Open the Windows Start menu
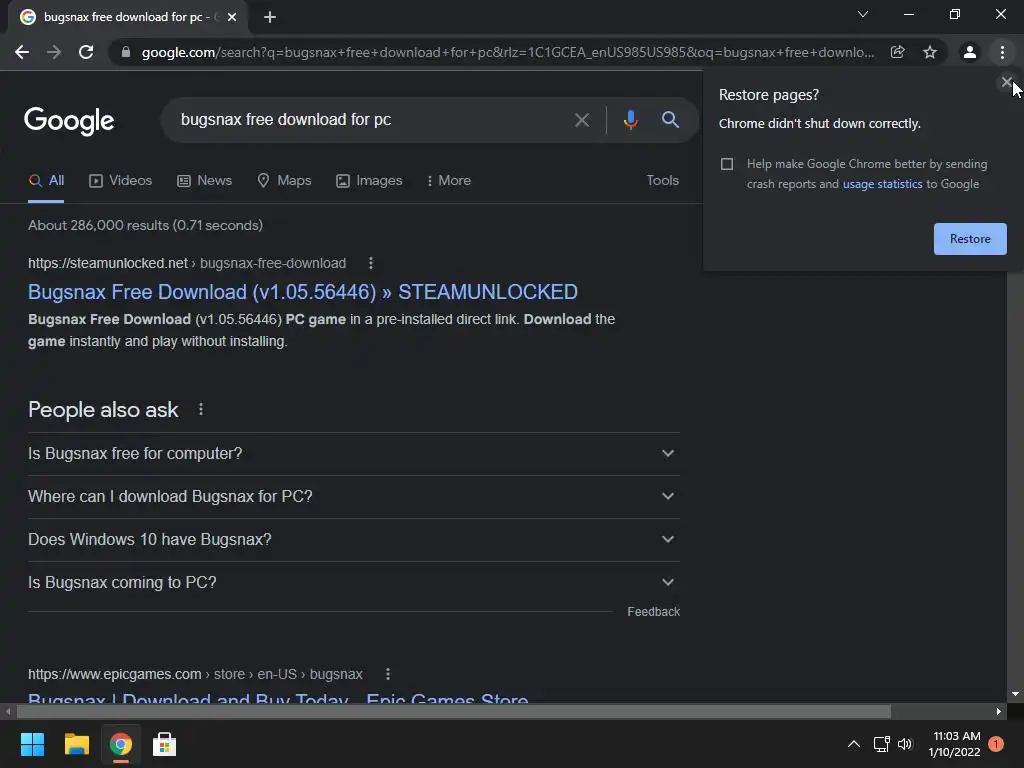Viewport: 1024px width, 768px height. [32, 744]
